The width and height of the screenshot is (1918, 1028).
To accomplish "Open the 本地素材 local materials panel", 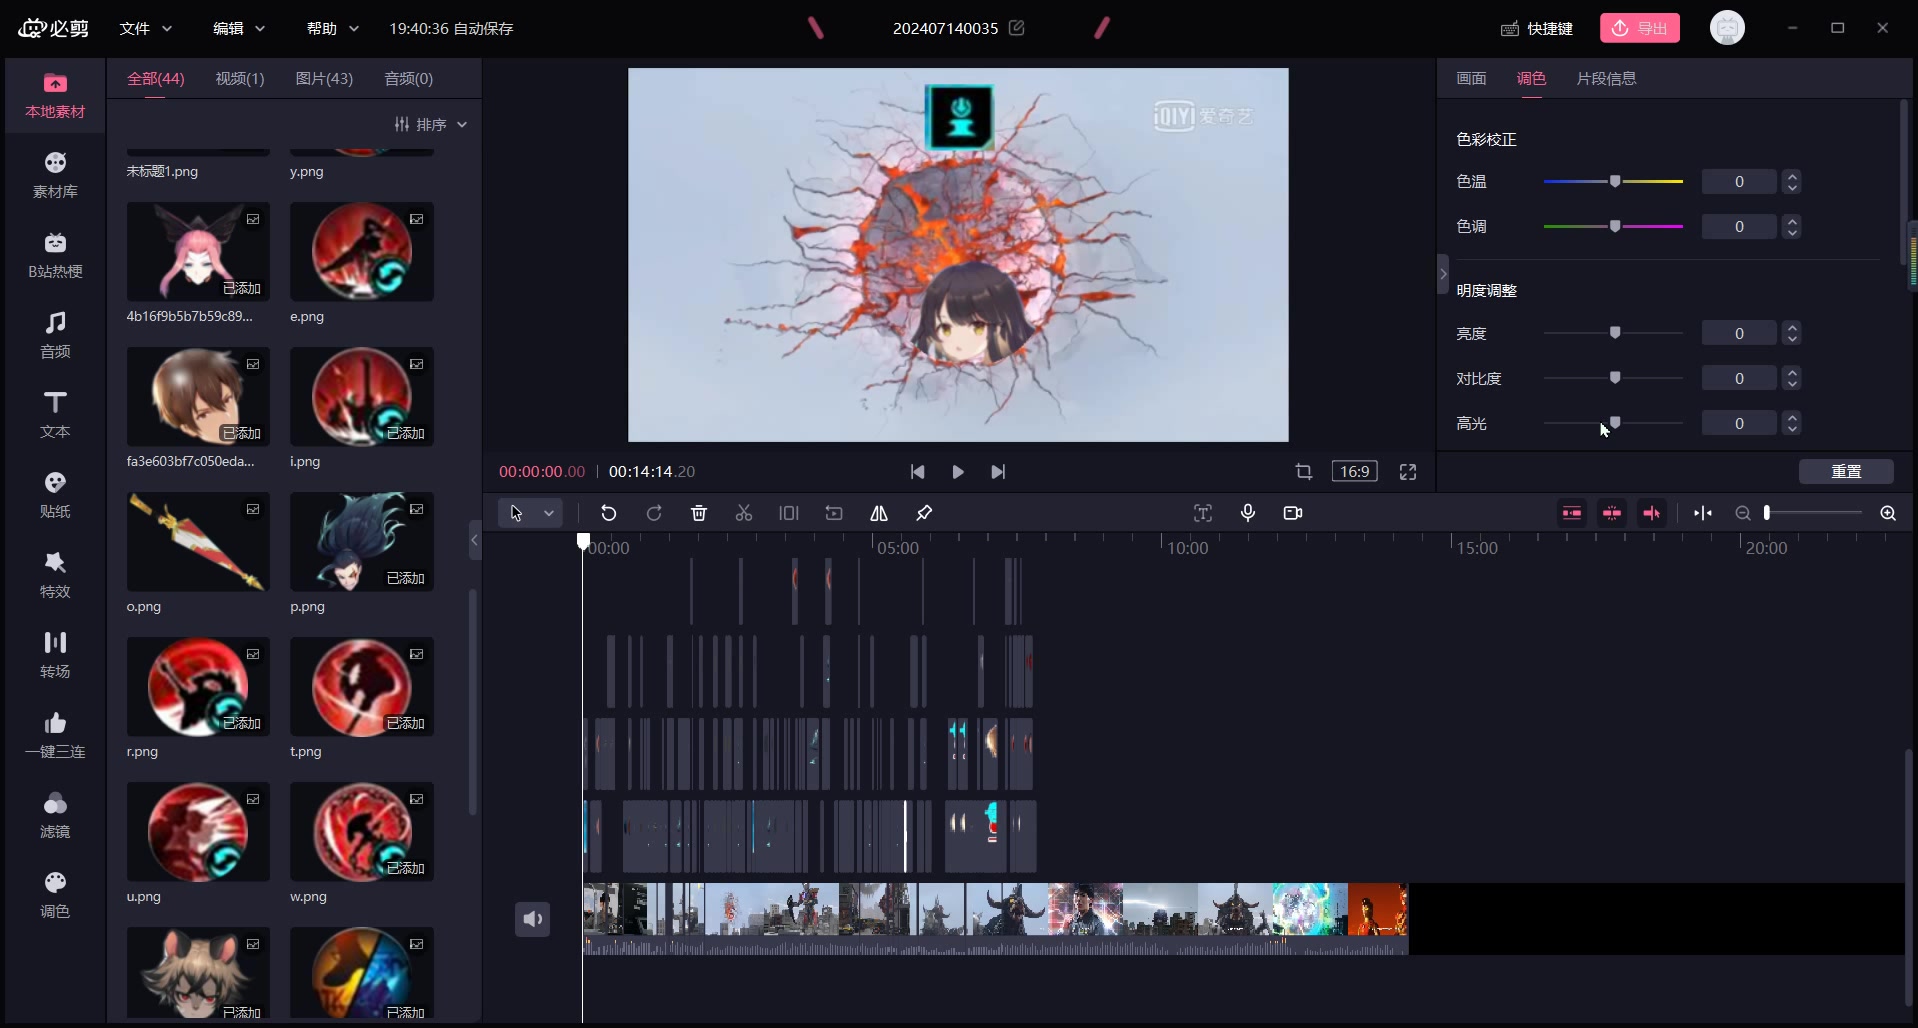I will click(x=55, y=96).
